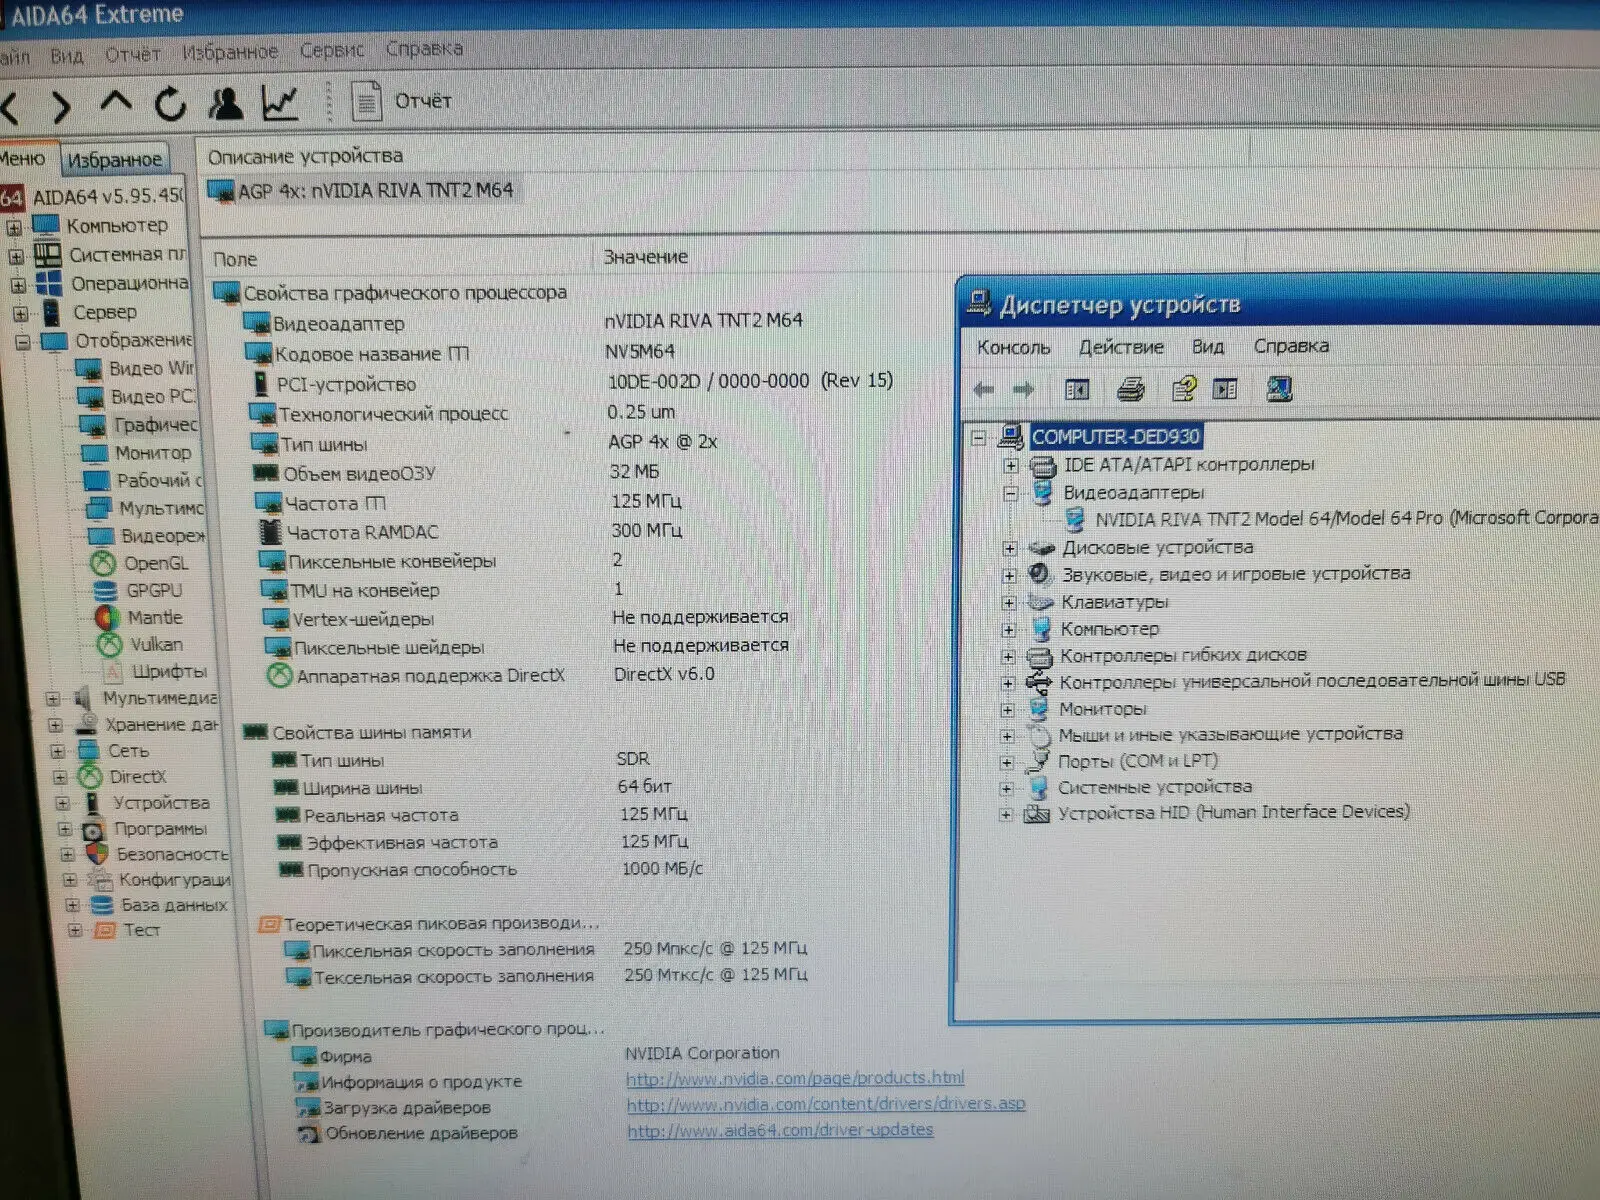Open the Вид menu in AIDA64
Viewport: 1600px width, 1200px height.
coord(67,55)
